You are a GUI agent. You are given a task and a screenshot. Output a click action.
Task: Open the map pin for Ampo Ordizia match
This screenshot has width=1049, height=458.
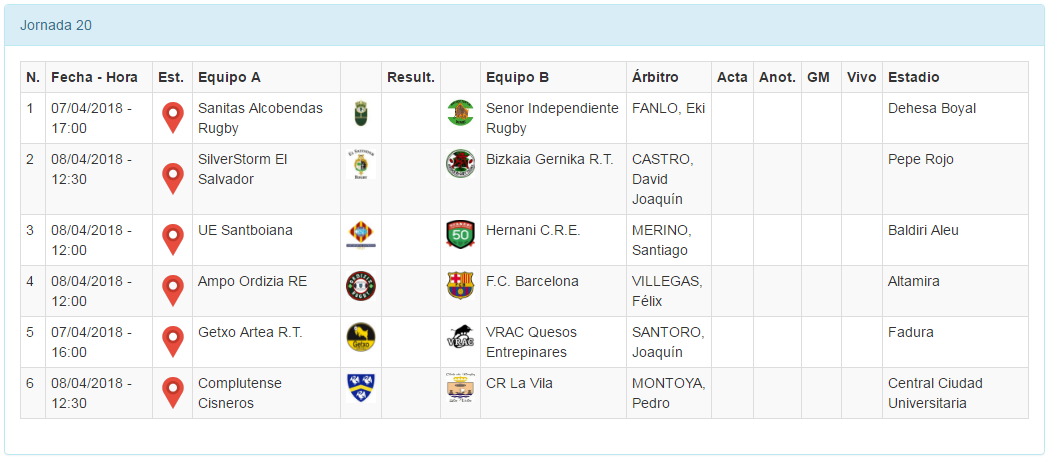[x=173, y=290]
